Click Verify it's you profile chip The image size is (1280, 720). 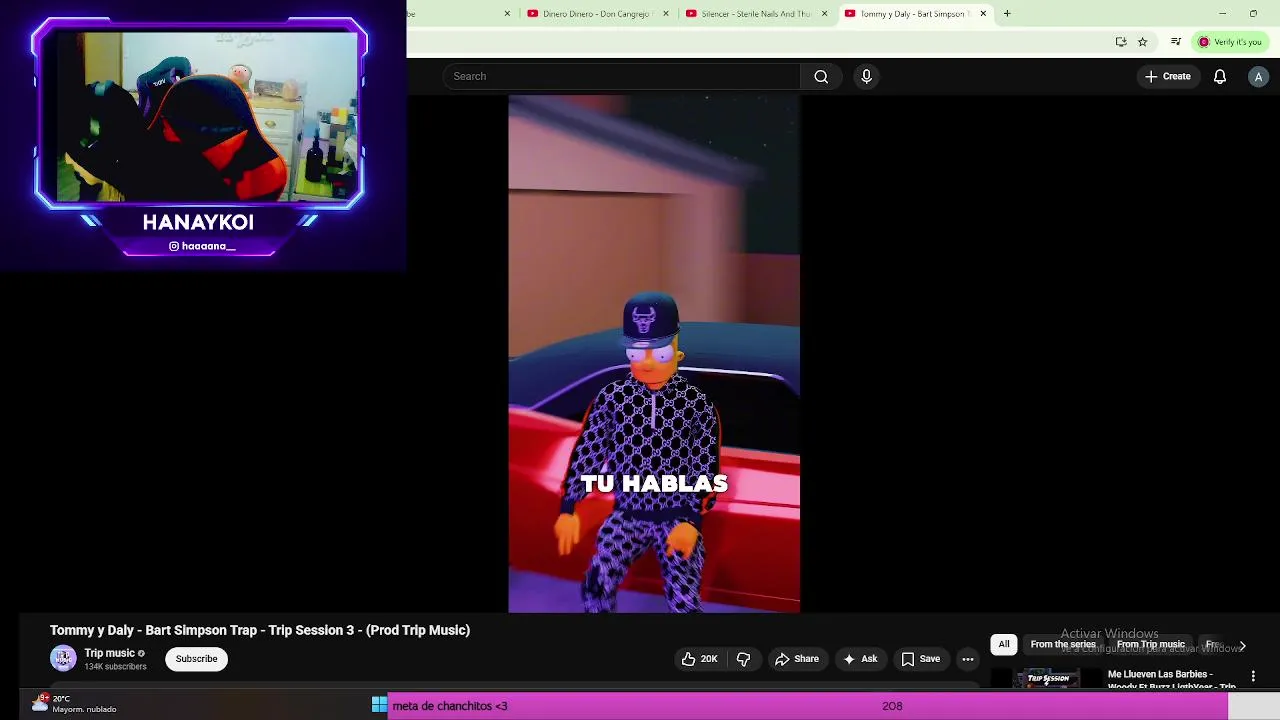(x=1230, y=42)
